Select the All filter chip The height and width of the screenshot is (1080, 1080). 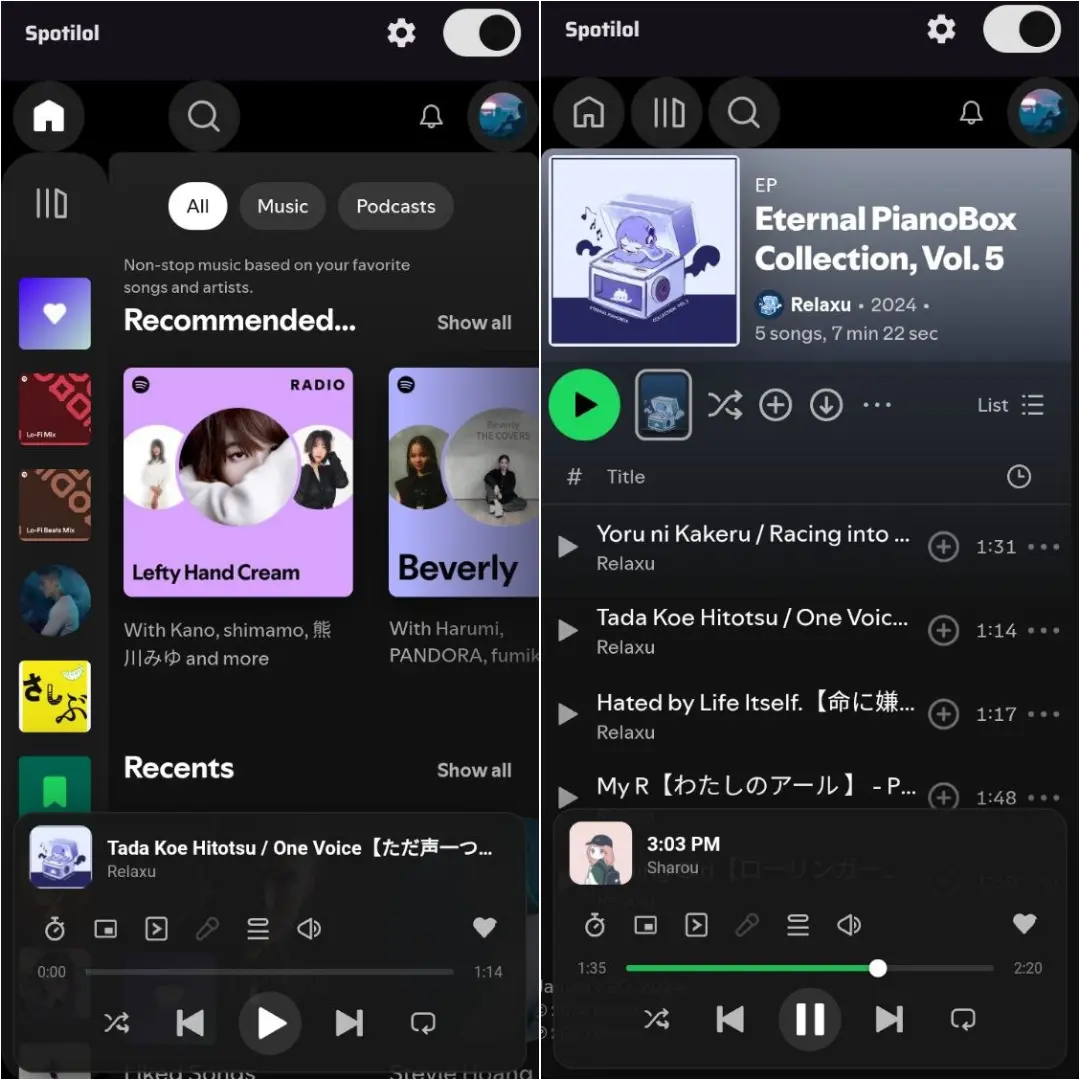(198, 206)
